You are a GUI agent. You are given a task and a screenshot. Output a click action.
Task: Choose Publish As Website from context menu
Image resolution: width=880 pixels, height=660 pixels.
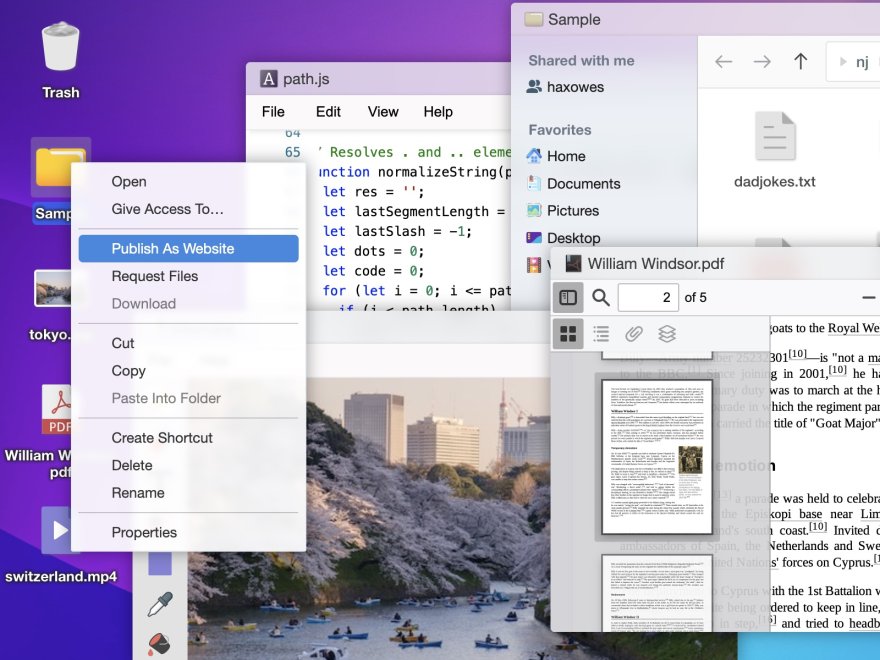point(188,249)
